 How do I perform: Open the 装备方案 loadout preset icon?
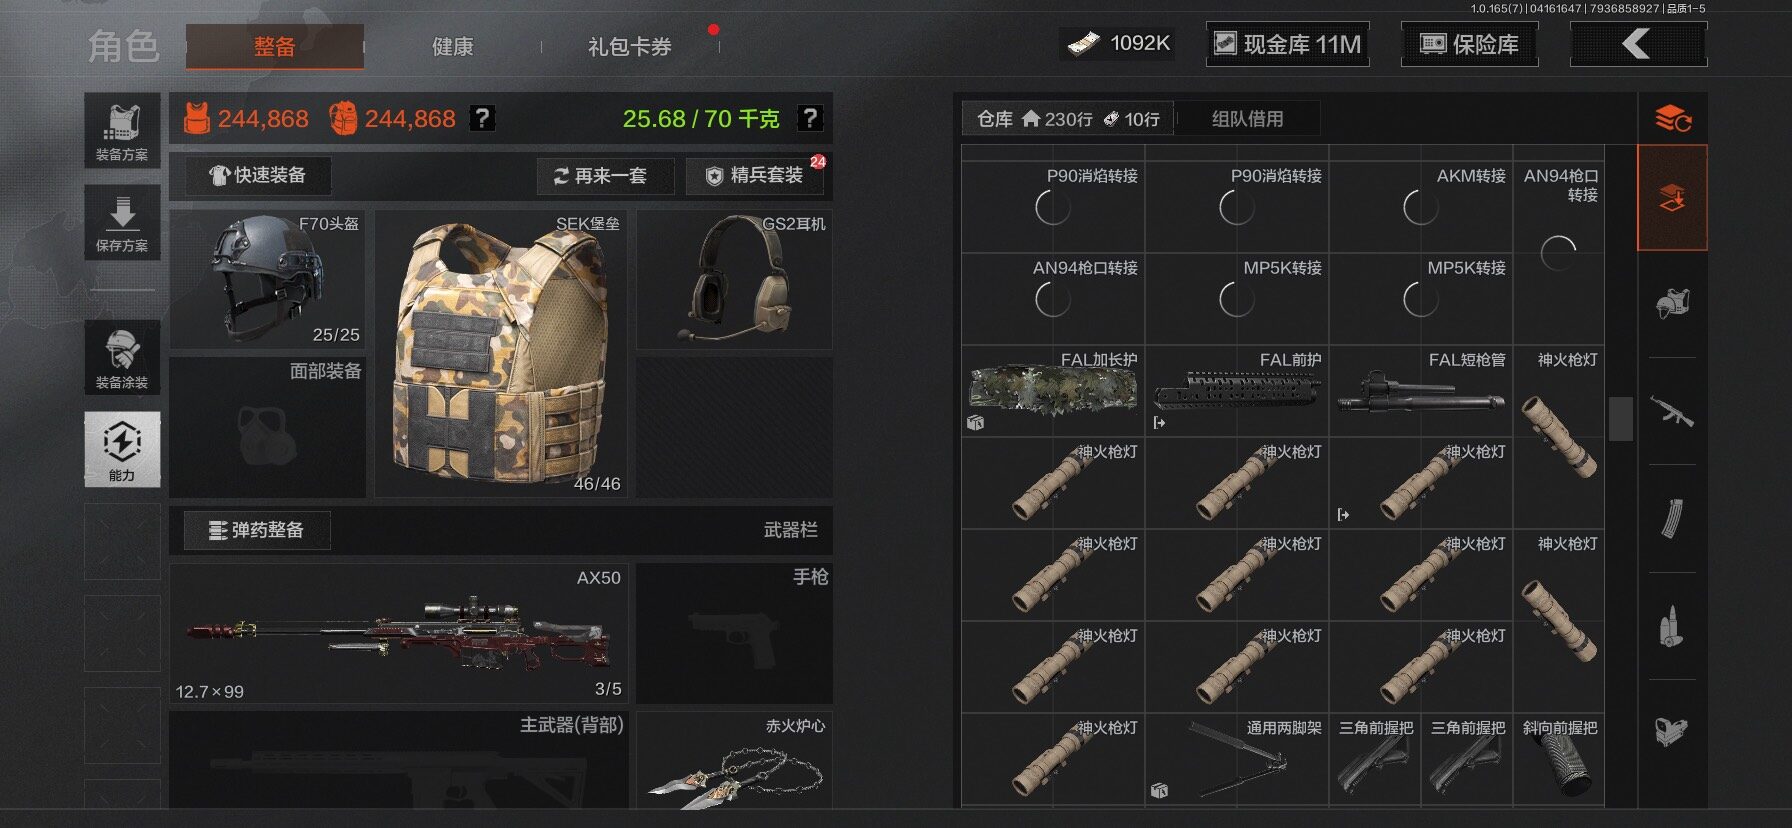[122, 130]
